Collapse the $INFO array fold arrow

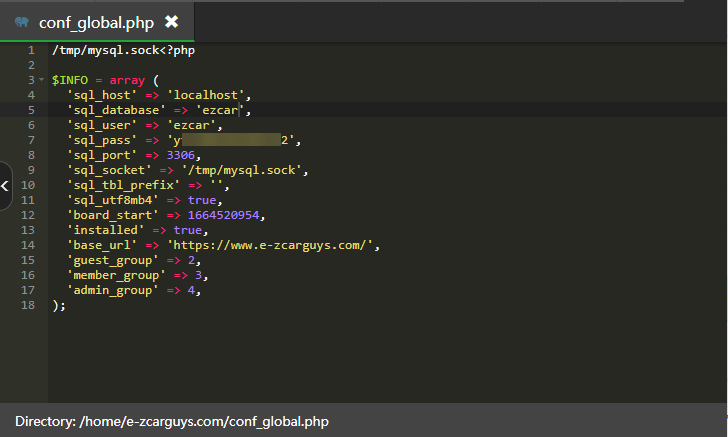click(41, 80)
